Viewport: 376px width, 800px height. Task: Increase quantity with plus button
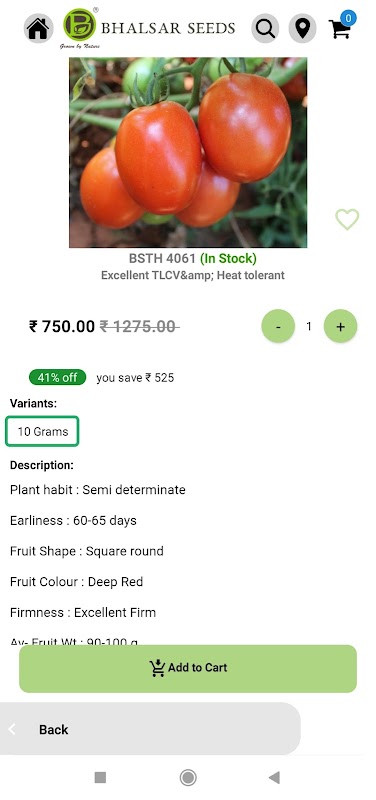click(x=340, y=326)
